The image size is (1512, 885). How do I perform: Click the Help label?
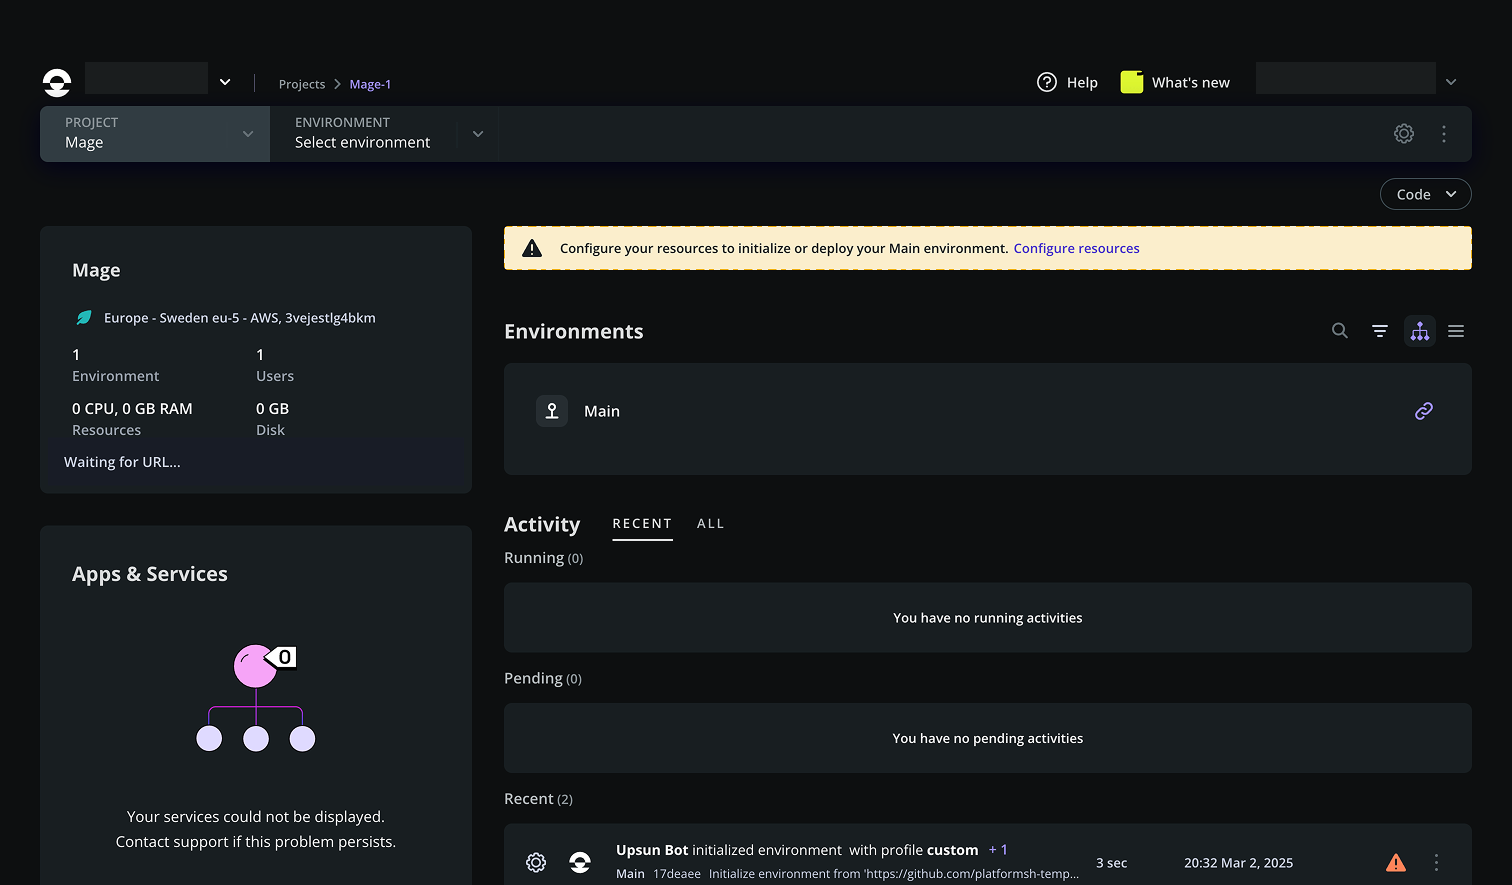(1082, 82)
